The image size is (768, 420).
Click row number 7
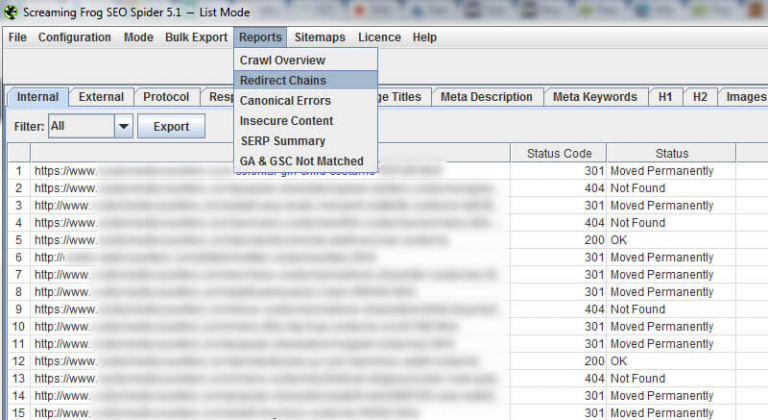(x=19, y=274)
